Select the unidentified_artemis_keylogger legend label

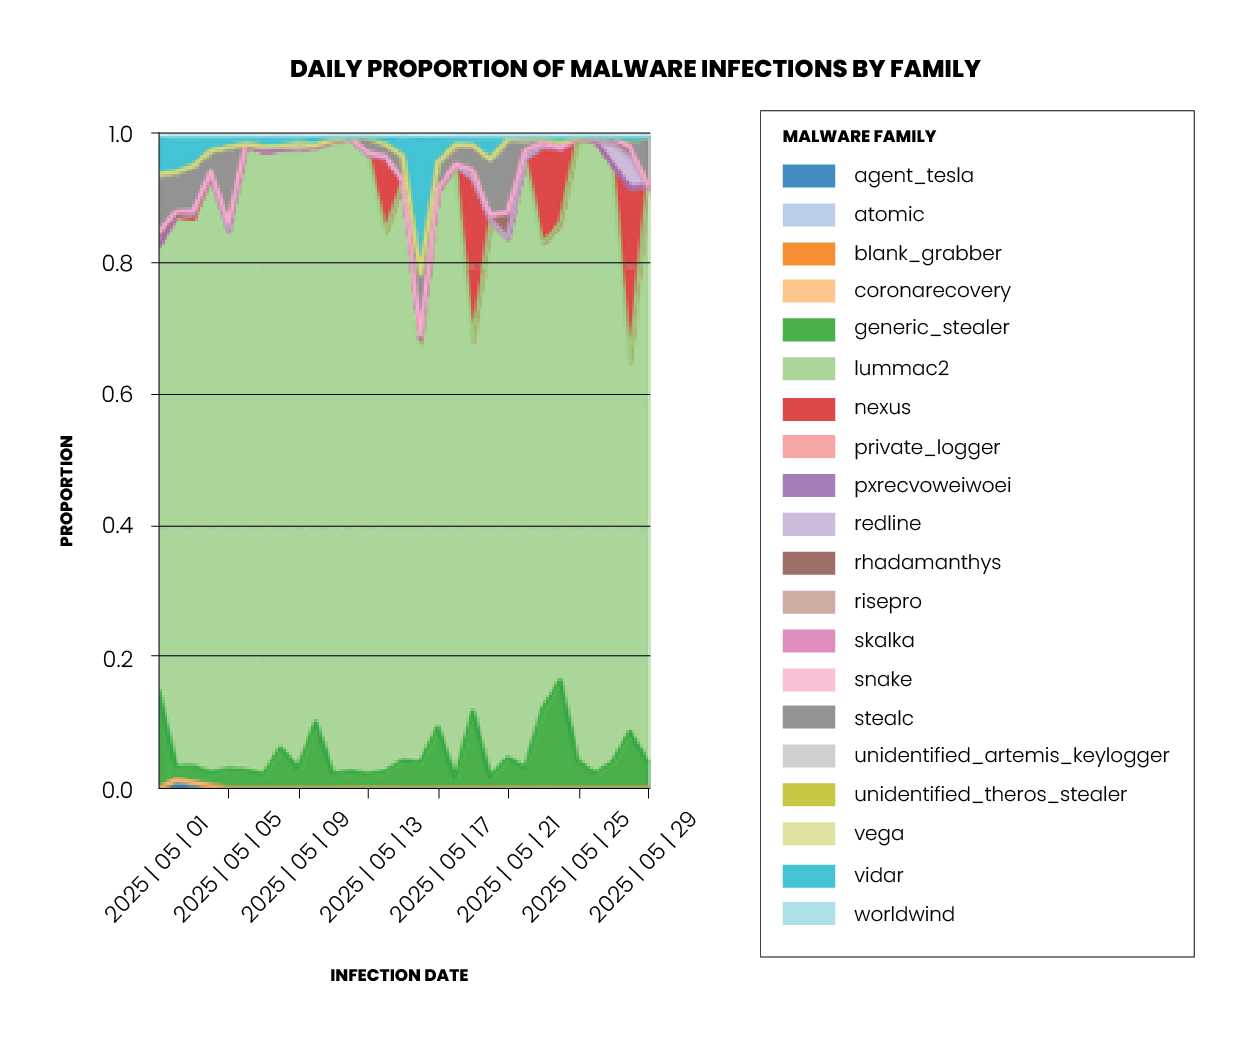[x=1011, y=756]
